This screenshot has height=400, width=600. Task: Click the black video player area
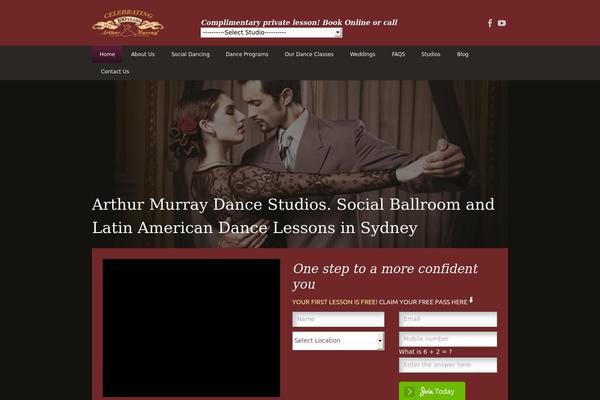coord(191,328)
